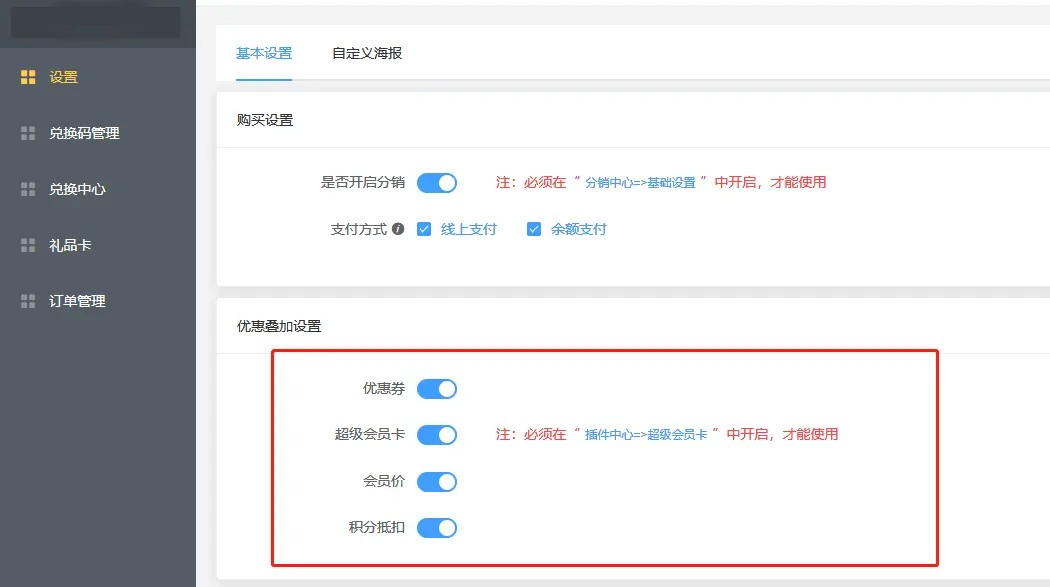Click the 是否开启分销 field label
The height and width of the screenshot is (587, 1050).
[362, 182]
